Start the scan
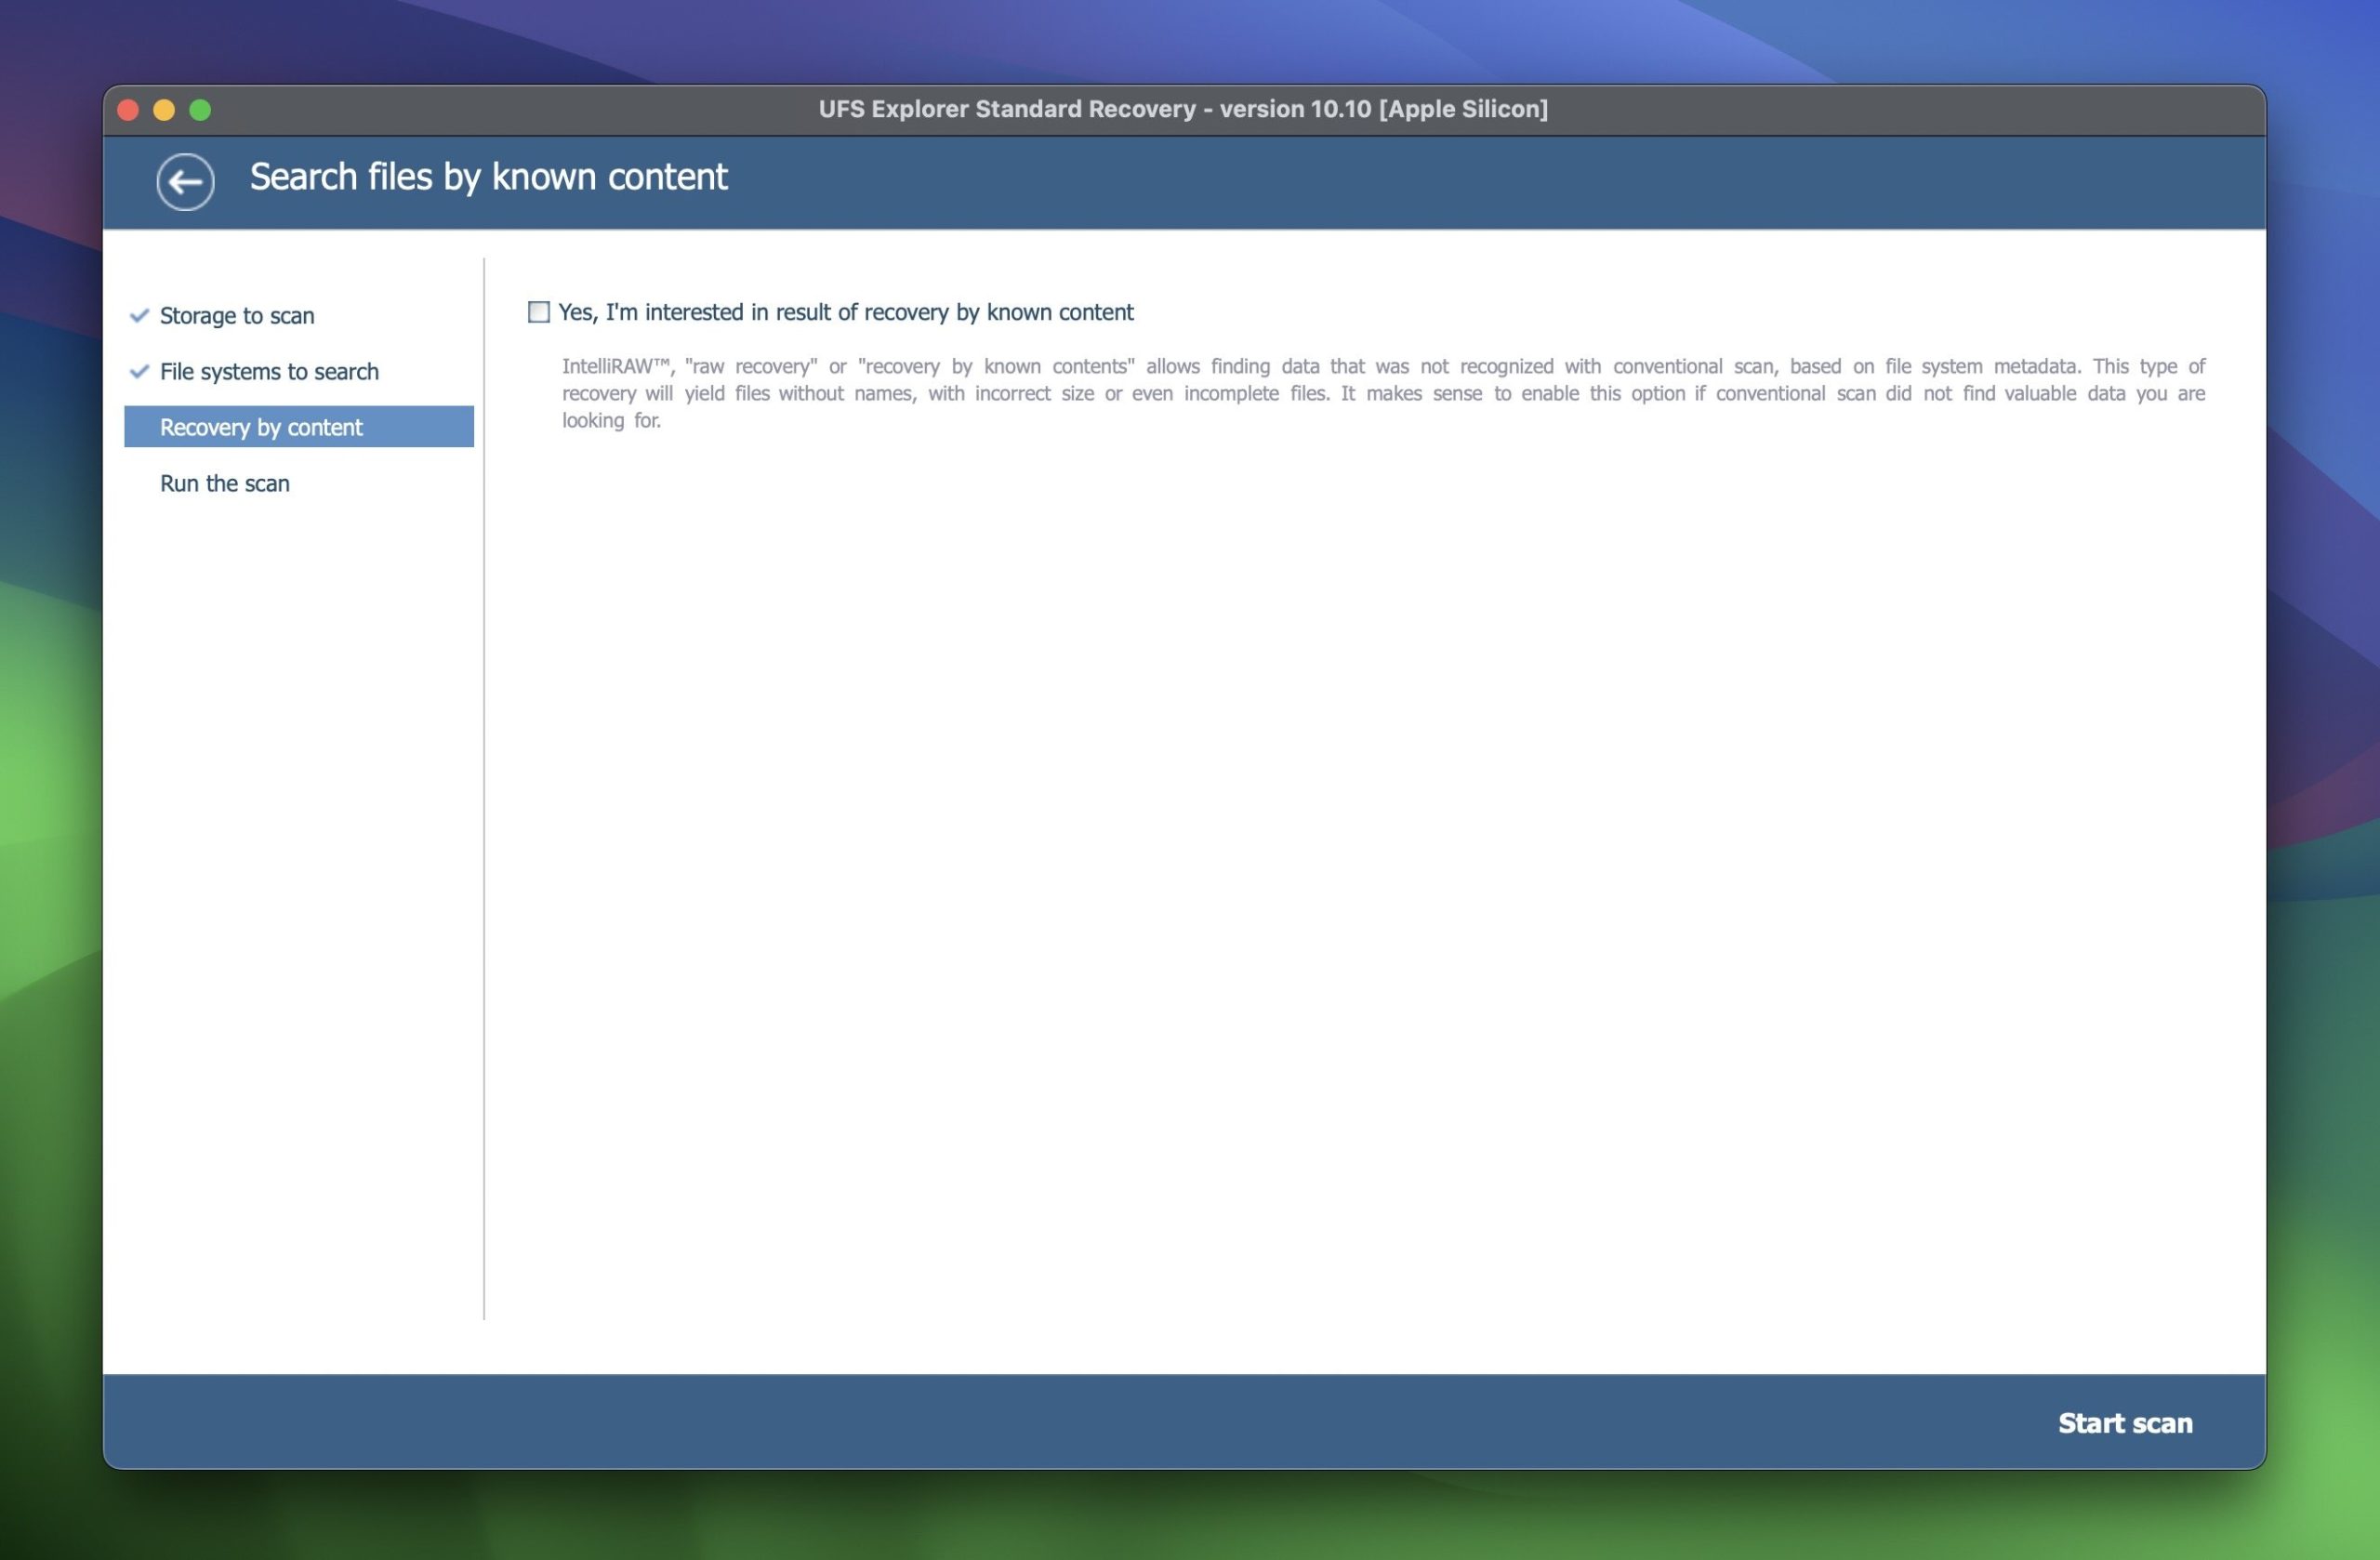Image resolution: width=2380 pixels, height=1560 pixels. 2125,1422
